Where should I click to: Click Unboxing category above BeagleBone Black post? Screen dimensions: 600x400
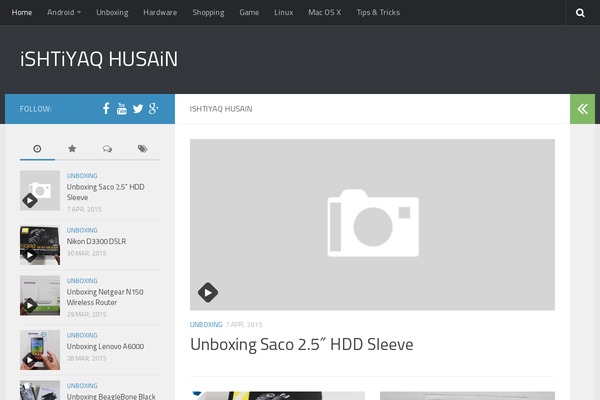tap(82, 385)
